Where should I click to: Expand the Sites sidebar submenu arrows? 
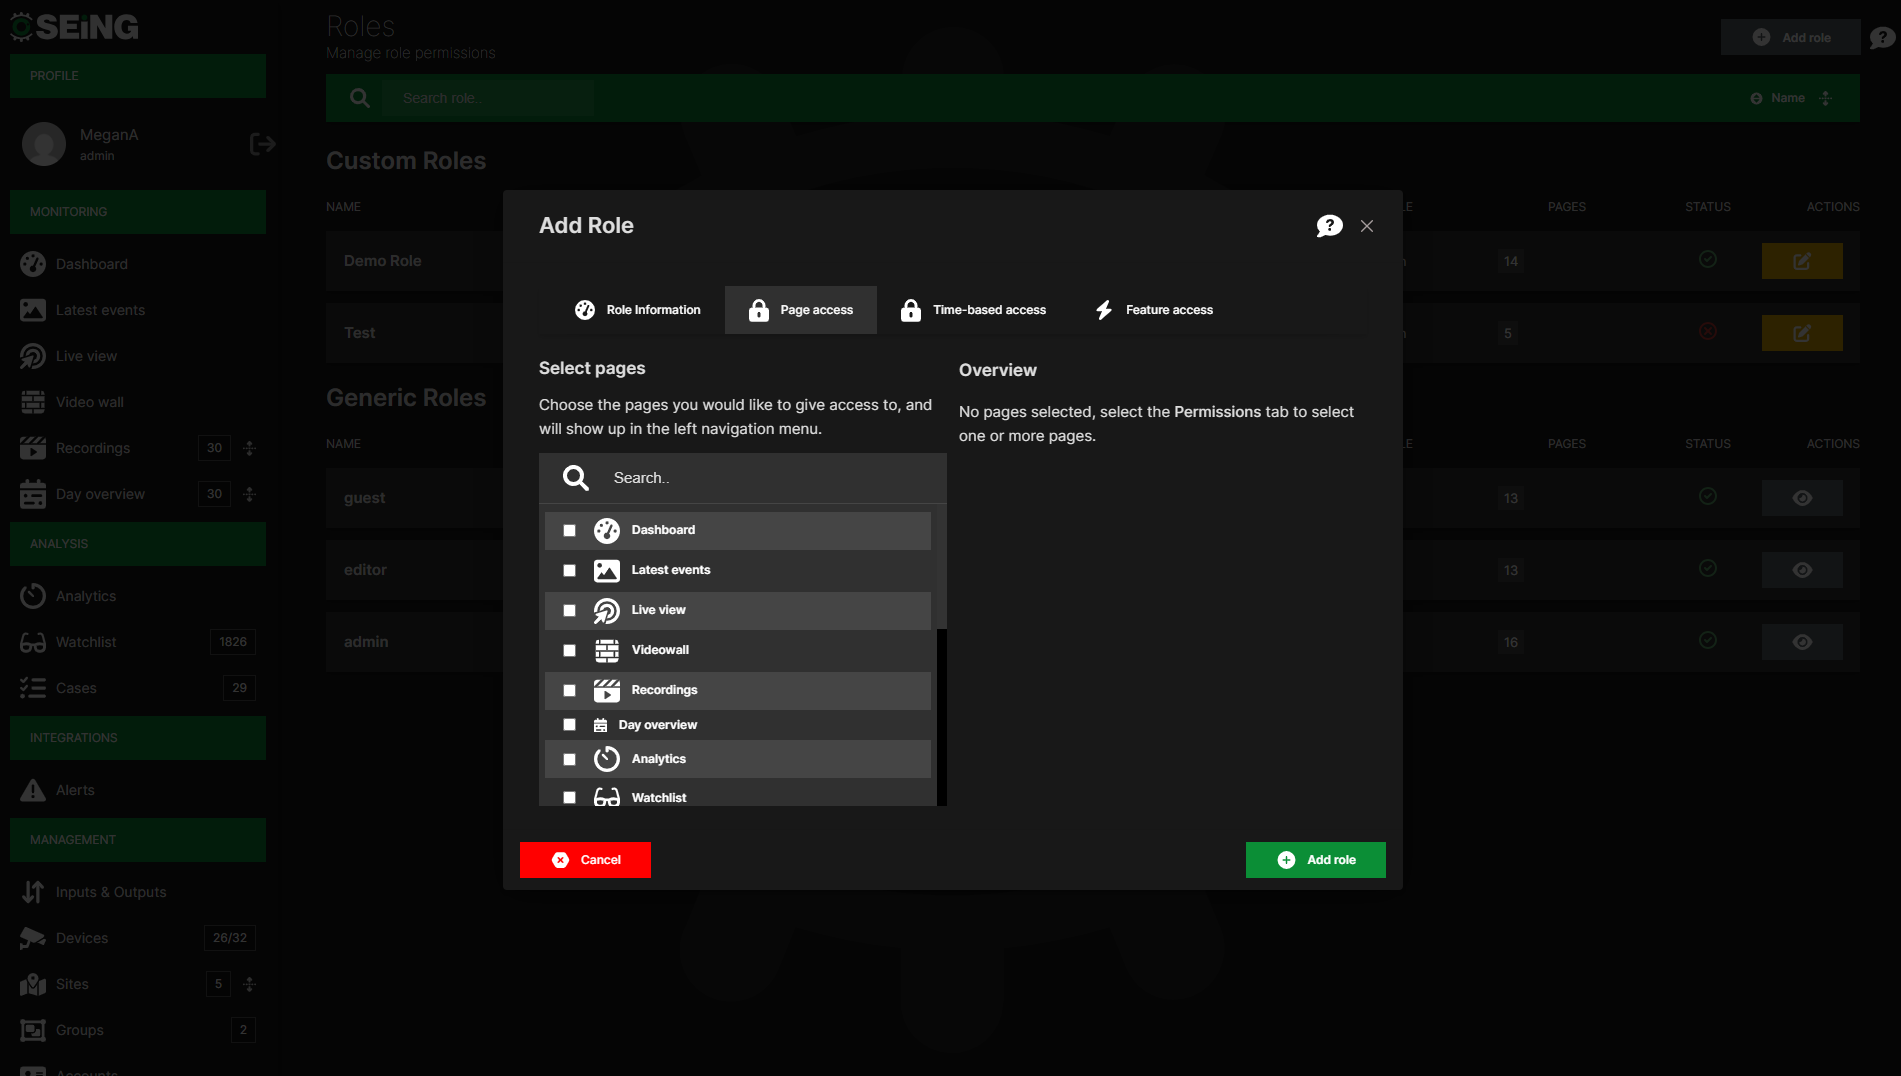click(x=250, y=984)
